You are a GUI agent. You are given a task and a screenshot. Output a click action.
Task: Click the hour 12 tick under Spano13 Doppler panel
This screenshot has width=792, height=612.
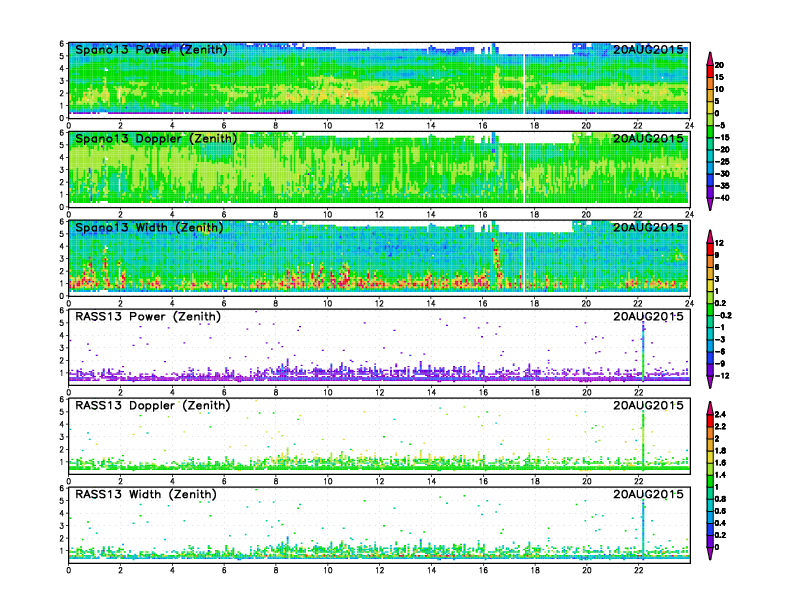pos(379,214)
